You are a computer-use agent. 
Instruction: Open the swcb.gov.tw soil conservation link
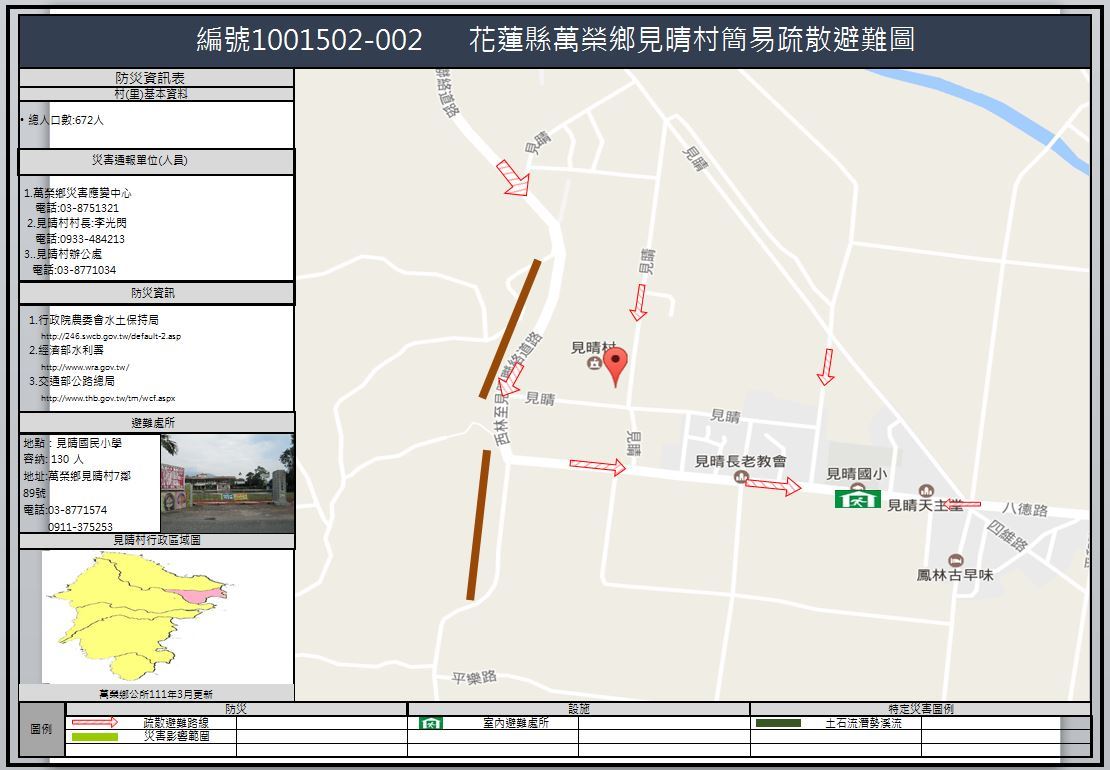(x=111, y=337)
